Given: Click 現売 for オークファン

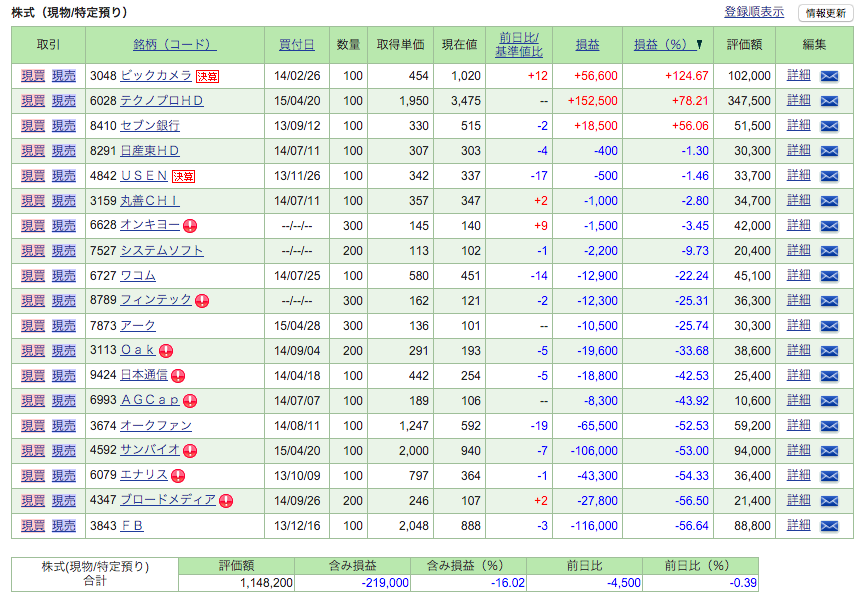Looking at the screenshot, I should tap(64, 426).
